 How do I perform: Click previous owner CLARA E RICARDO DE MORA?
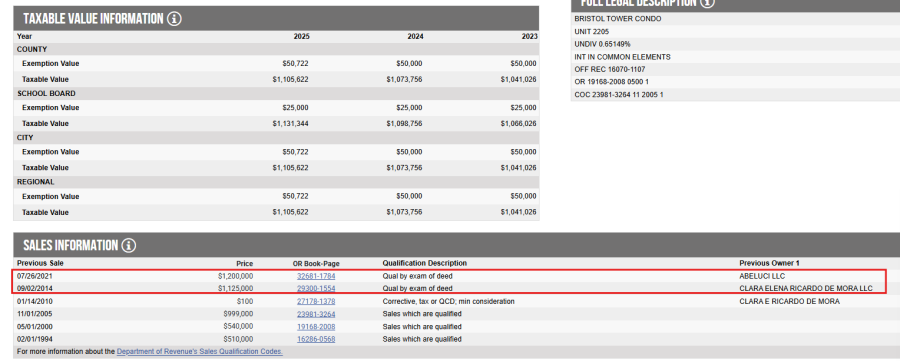click(x=789, y=301)
